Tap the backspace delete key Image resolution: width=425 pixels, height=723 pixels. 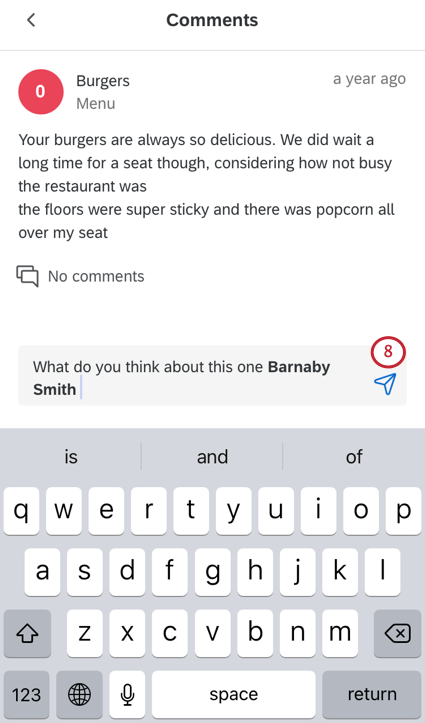point(397,634)
